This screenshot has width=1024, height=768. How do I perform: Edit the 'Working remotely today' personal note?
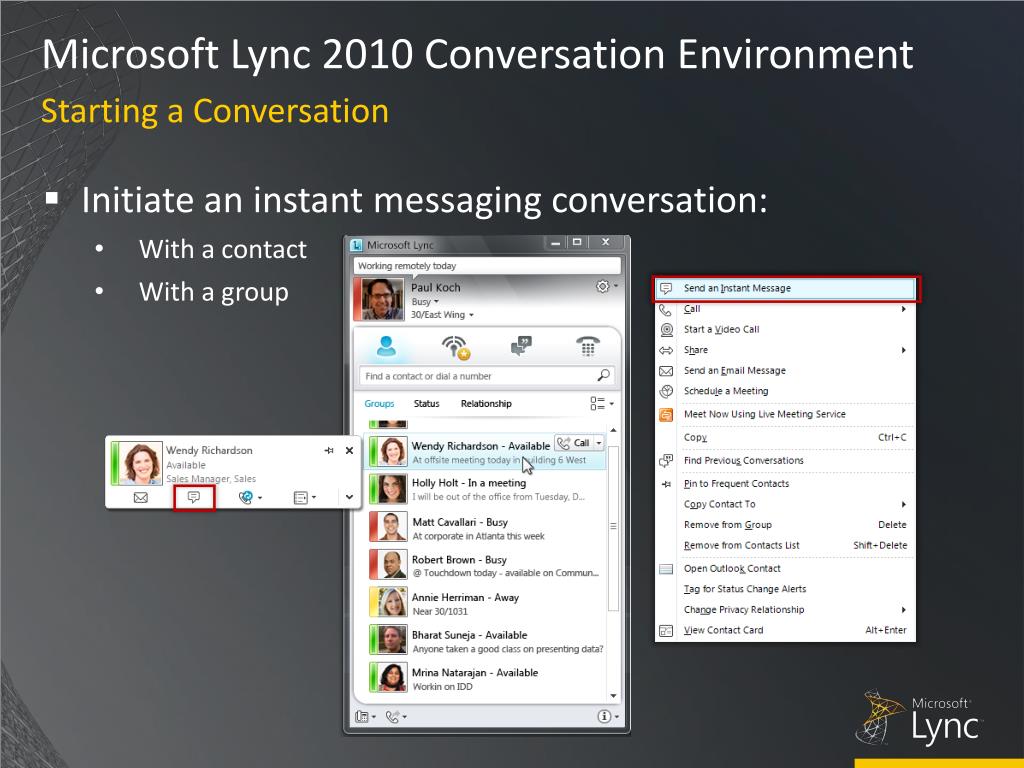pyautogui.click(x=487, y=266)
